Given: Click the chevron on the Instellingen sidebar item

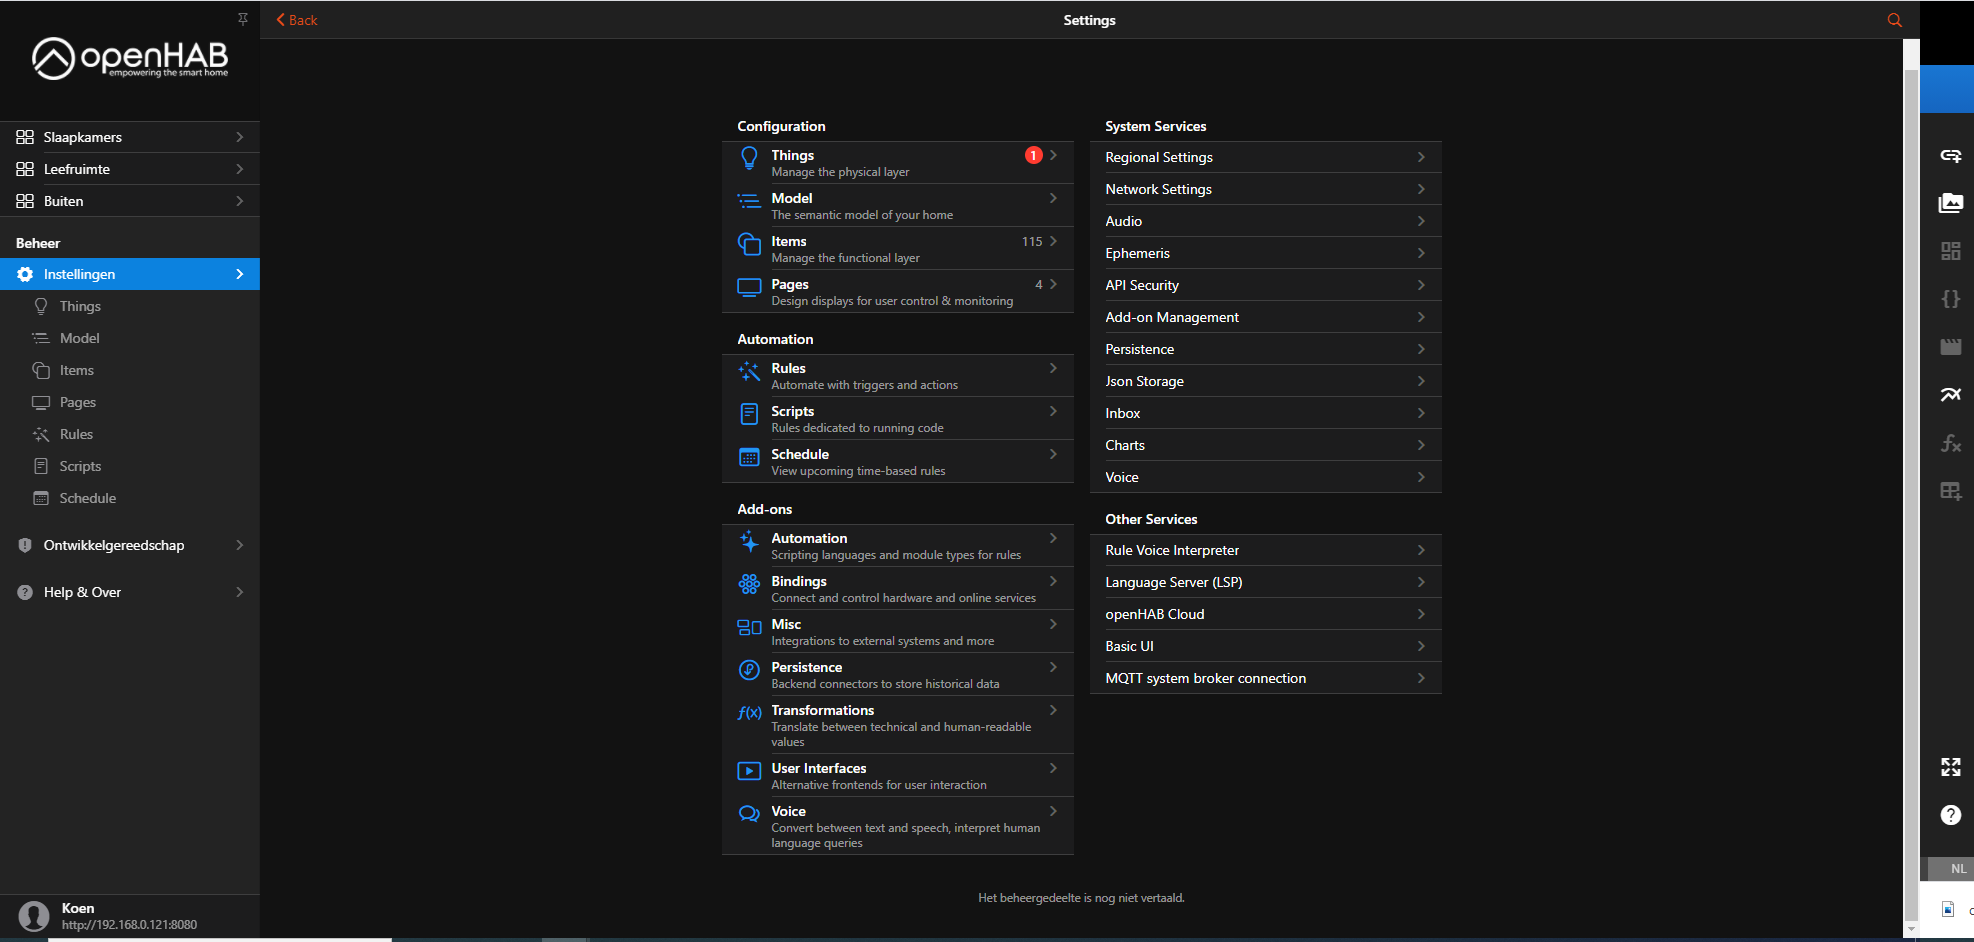Looking at the screenshot, I should (240, 274).
